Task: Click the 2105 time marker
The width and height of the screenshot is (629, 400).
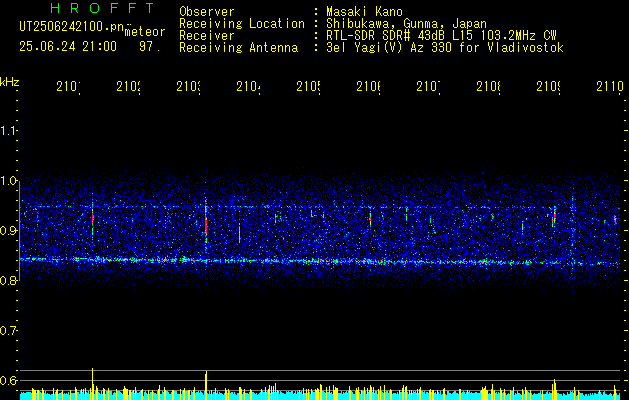Action: coord(308,86)
